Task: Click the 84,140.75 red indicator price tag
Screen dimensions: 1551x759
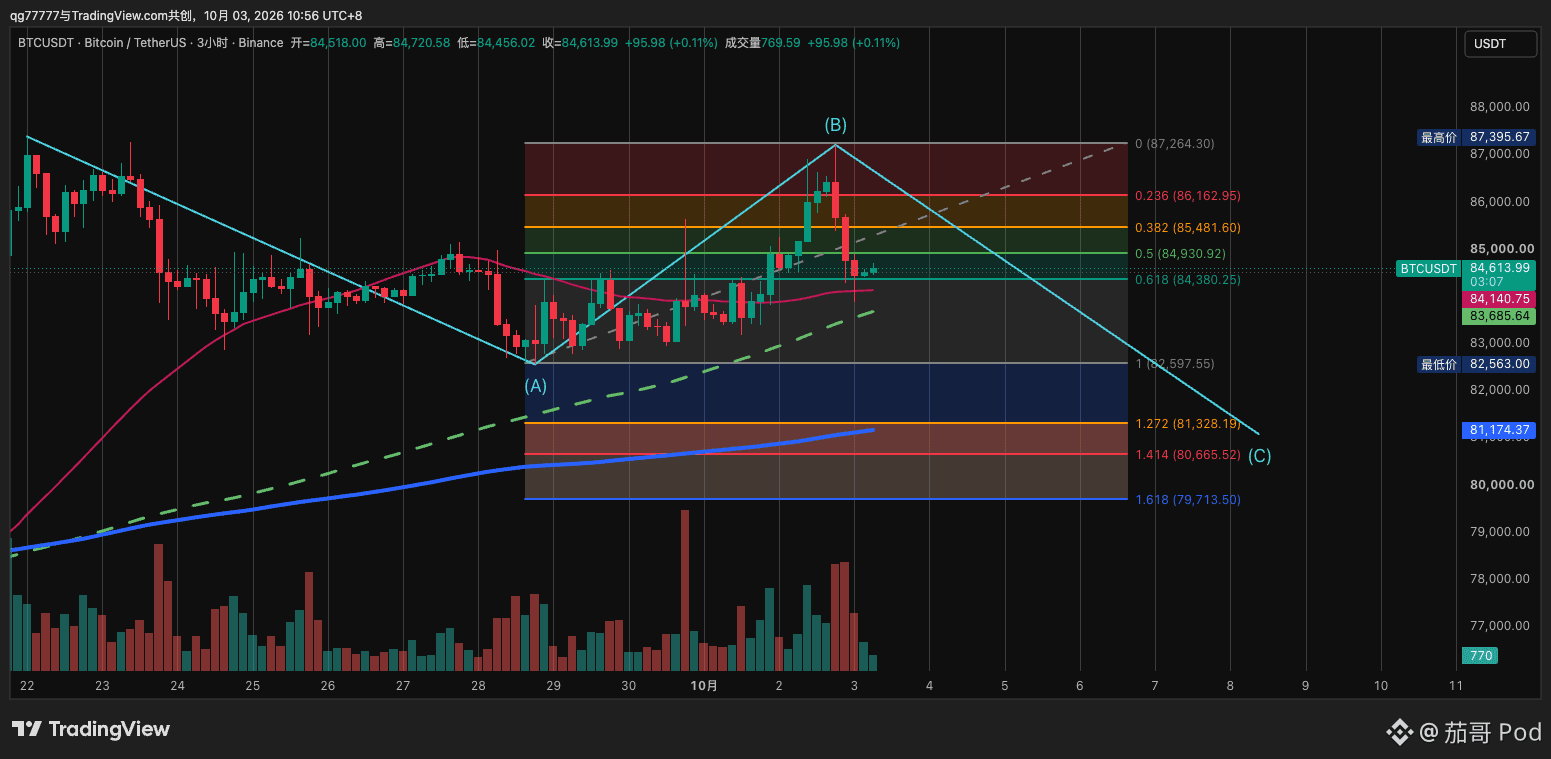Action: click(1500, 299)
